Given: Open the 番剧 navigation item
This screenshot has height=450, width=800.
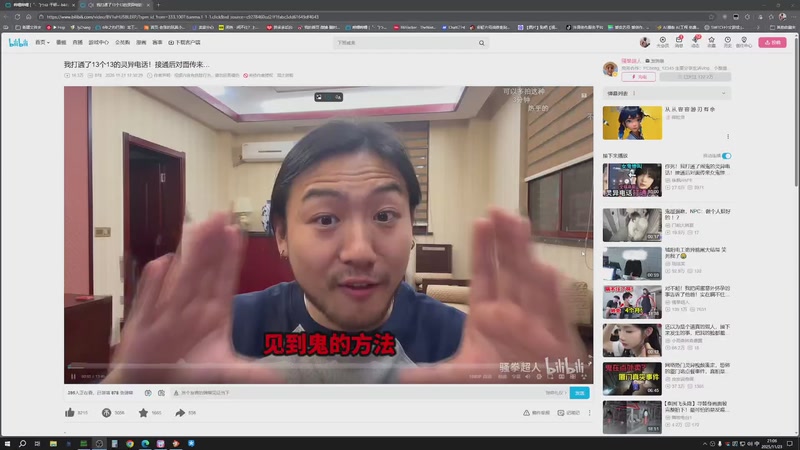Looking at the screenshot, I should tap(61, 42).
